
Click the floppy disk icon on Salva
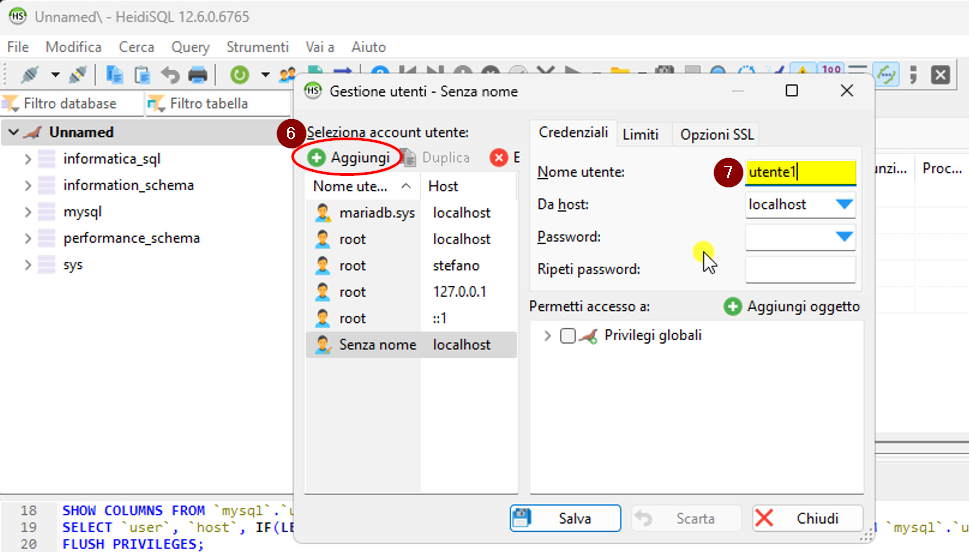tap(522, 518)
